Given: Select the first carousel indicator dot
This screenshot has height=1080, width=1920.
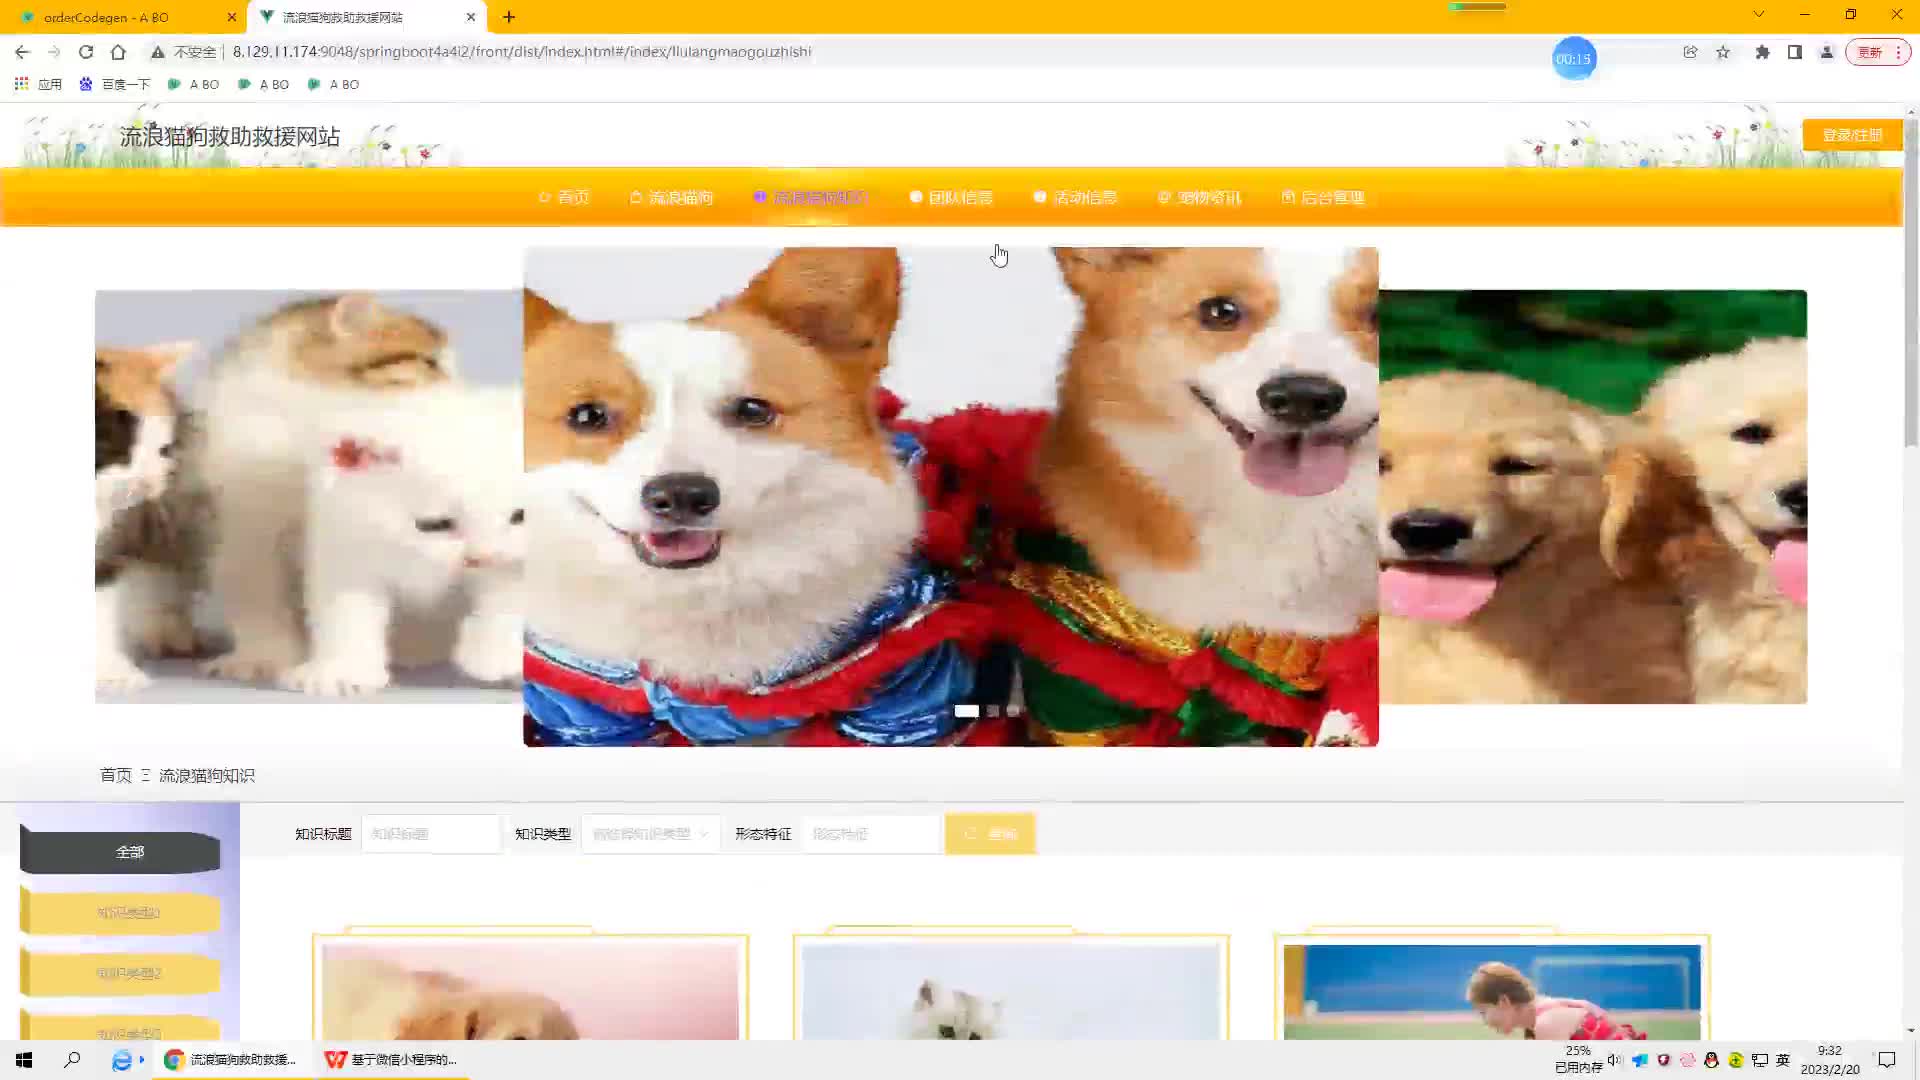Looking at the screenshot, I should point(966,711).
